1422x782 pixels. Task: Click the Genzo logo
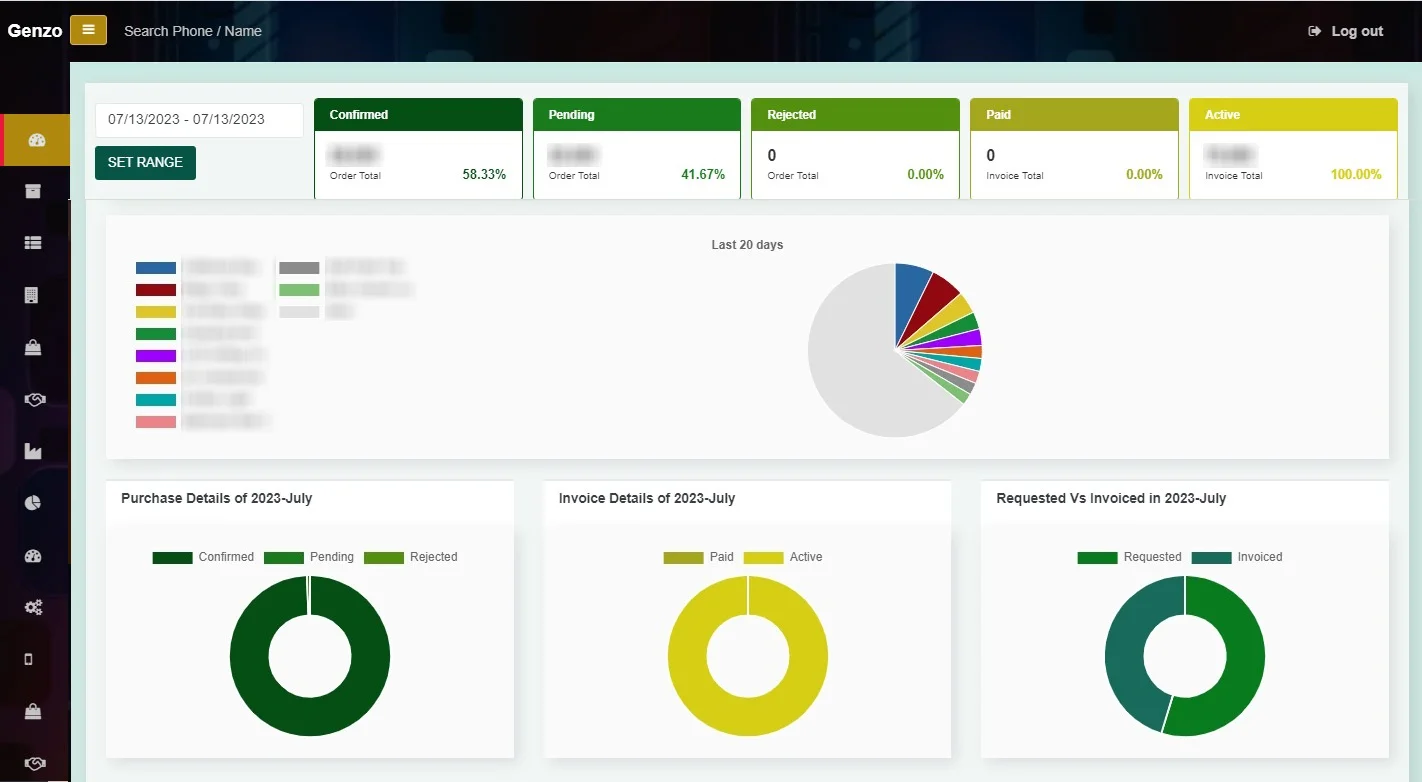(x=35, y=31)
